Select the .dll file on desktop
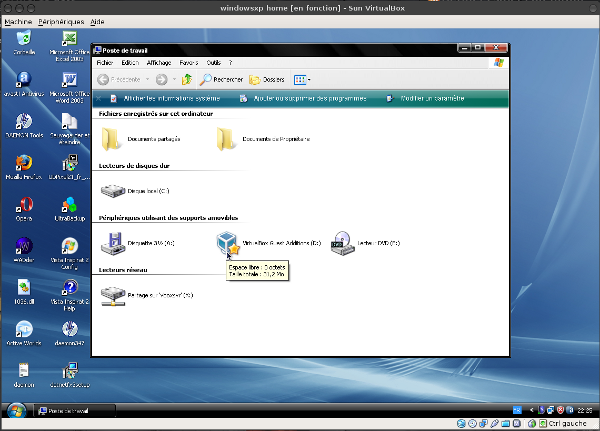 (24, 292)
